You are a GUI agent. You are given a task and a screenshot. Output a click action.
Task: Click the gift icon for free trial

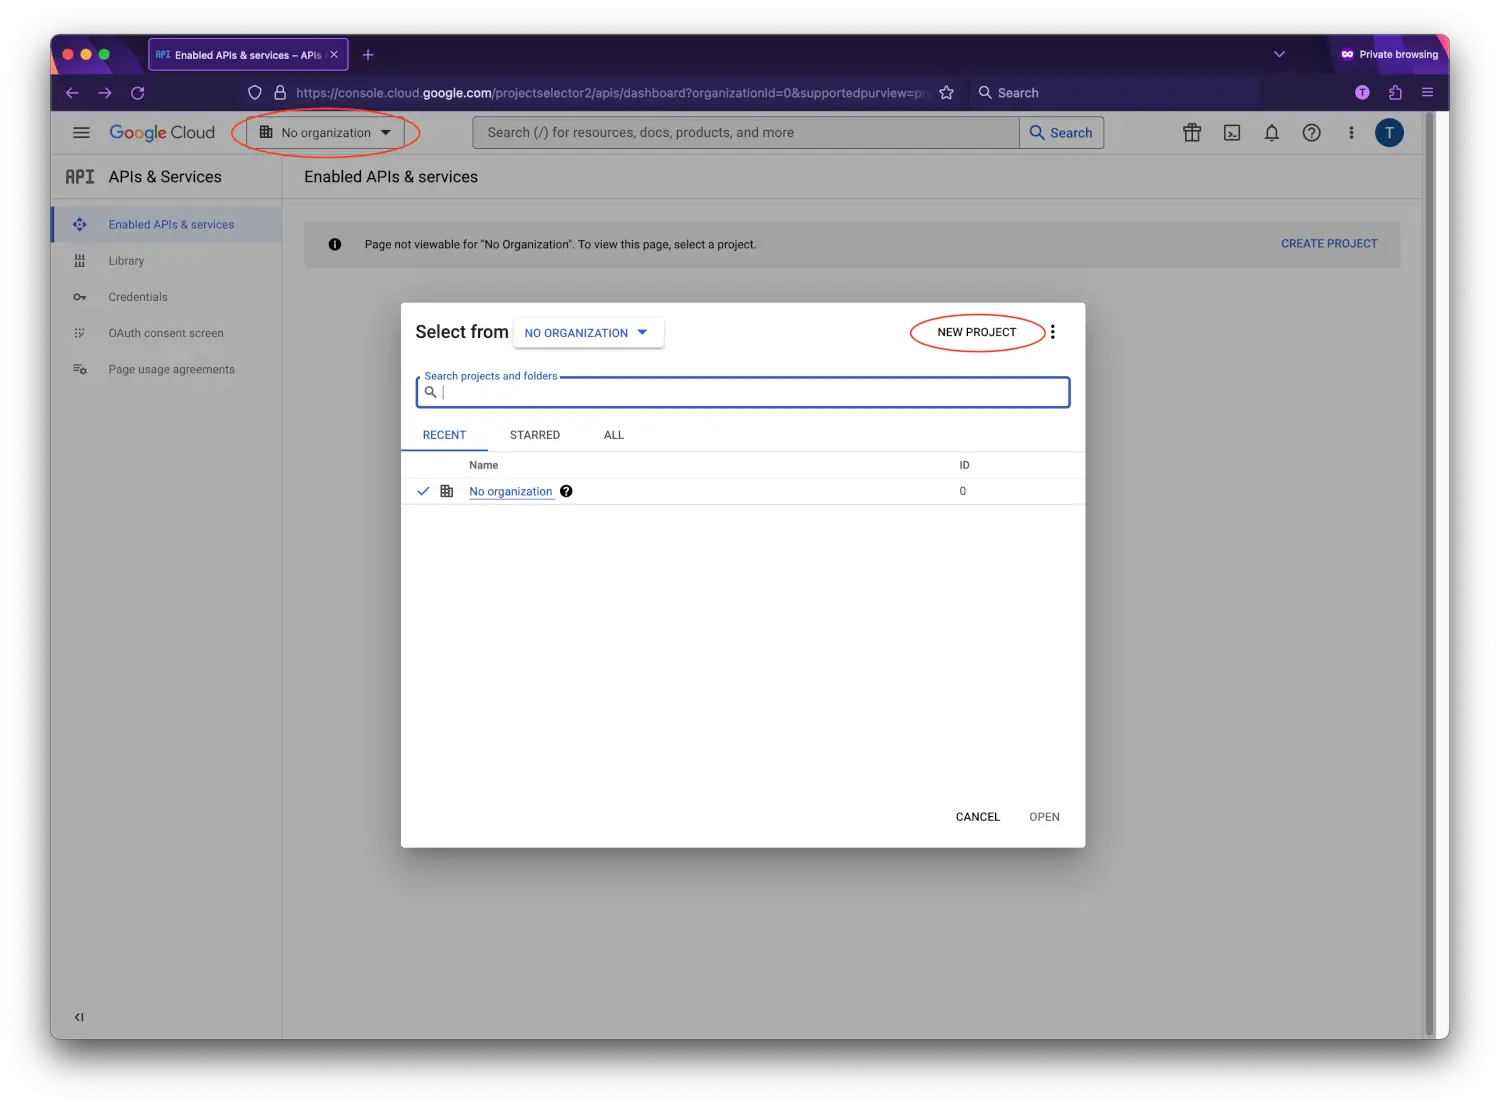1192,133
